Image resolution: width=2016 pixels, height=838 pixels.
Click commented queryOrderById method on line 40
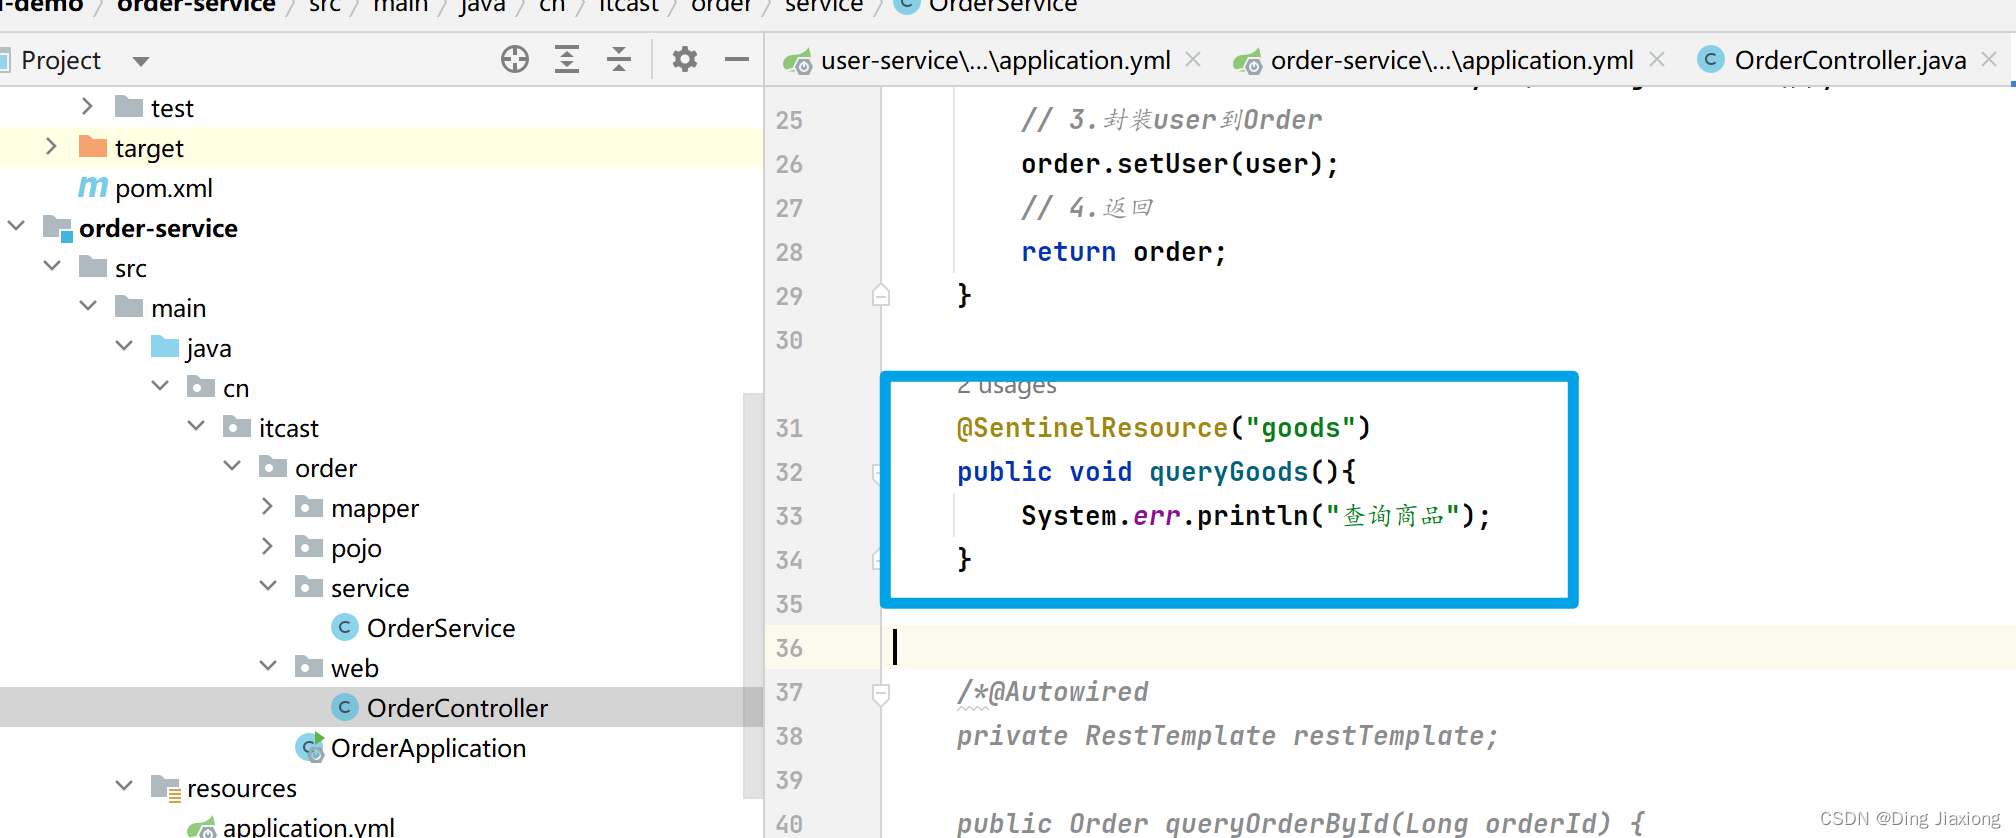click(1300, 823)
